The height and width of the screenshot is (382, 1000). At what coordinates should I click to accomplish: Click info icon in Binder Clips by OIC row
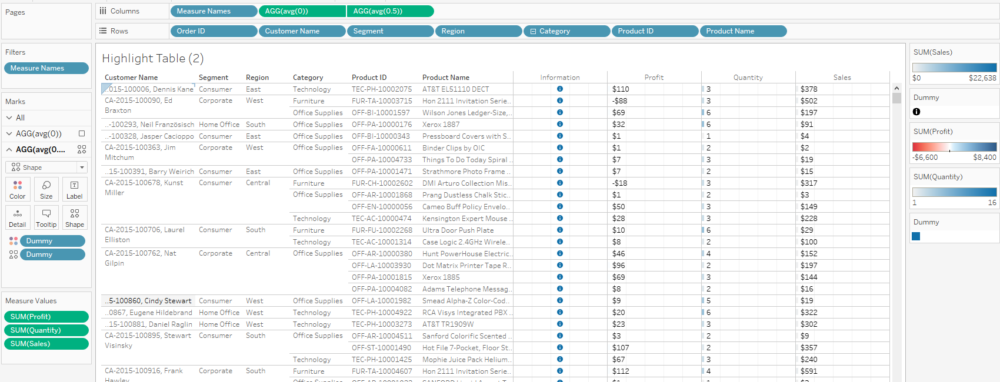click(x=560, y=147)
